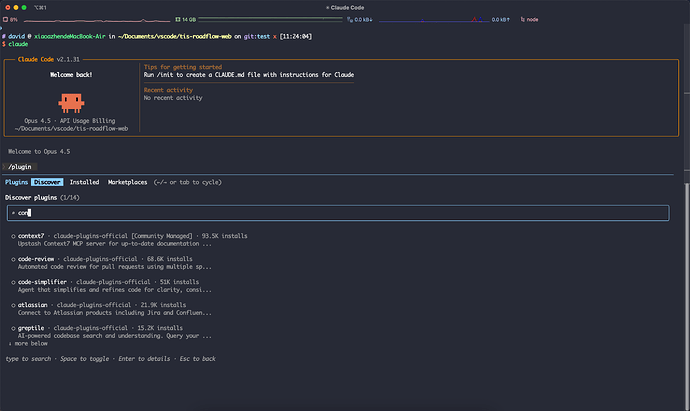Switch to the Installed tab
Screen dimensions: 690x411
pos(84,182)
